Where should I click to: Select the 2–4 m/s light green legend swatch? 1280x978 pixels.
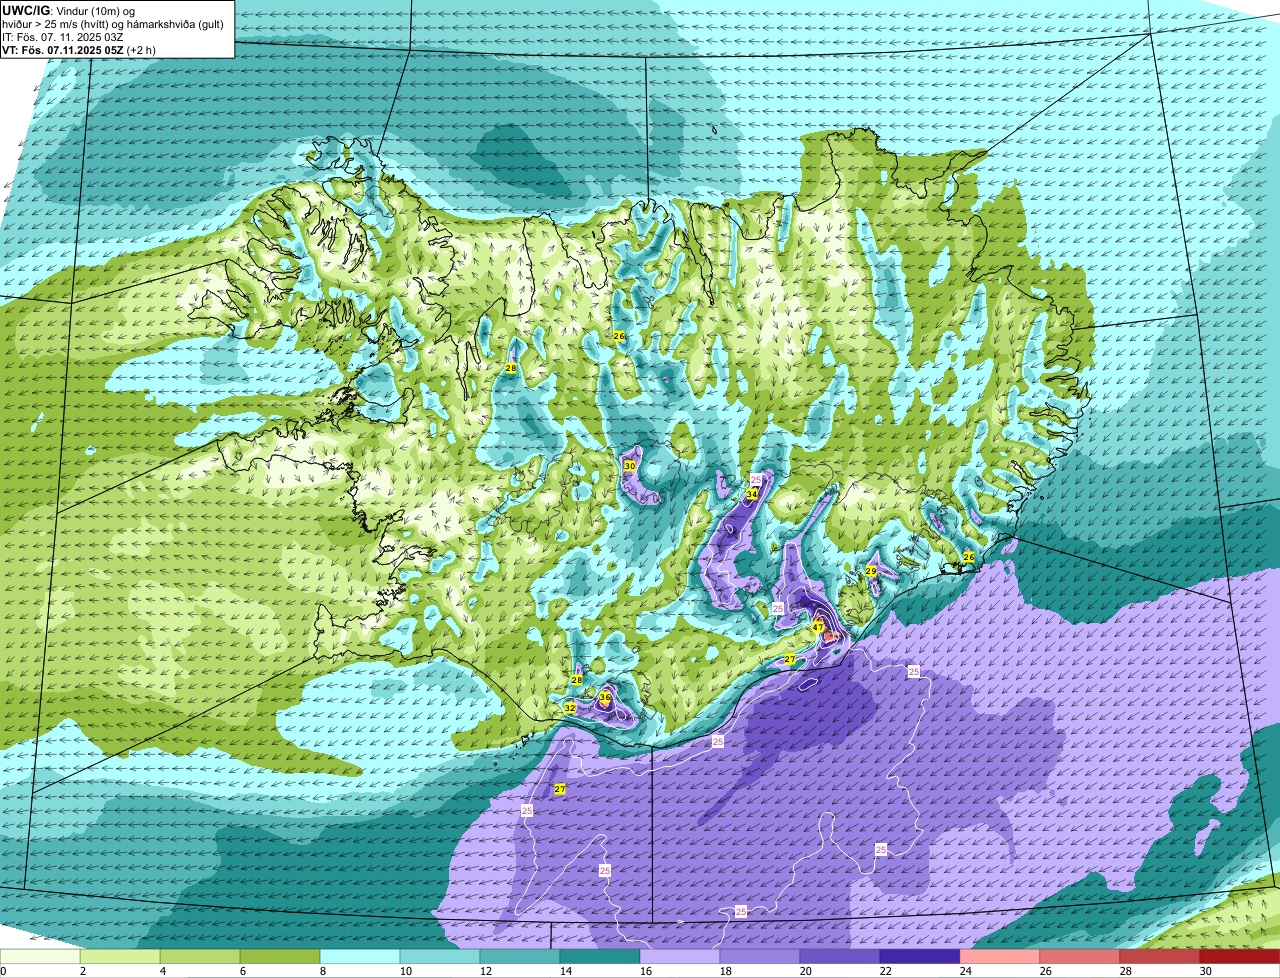pyautogui.click(x=120, y=957)
